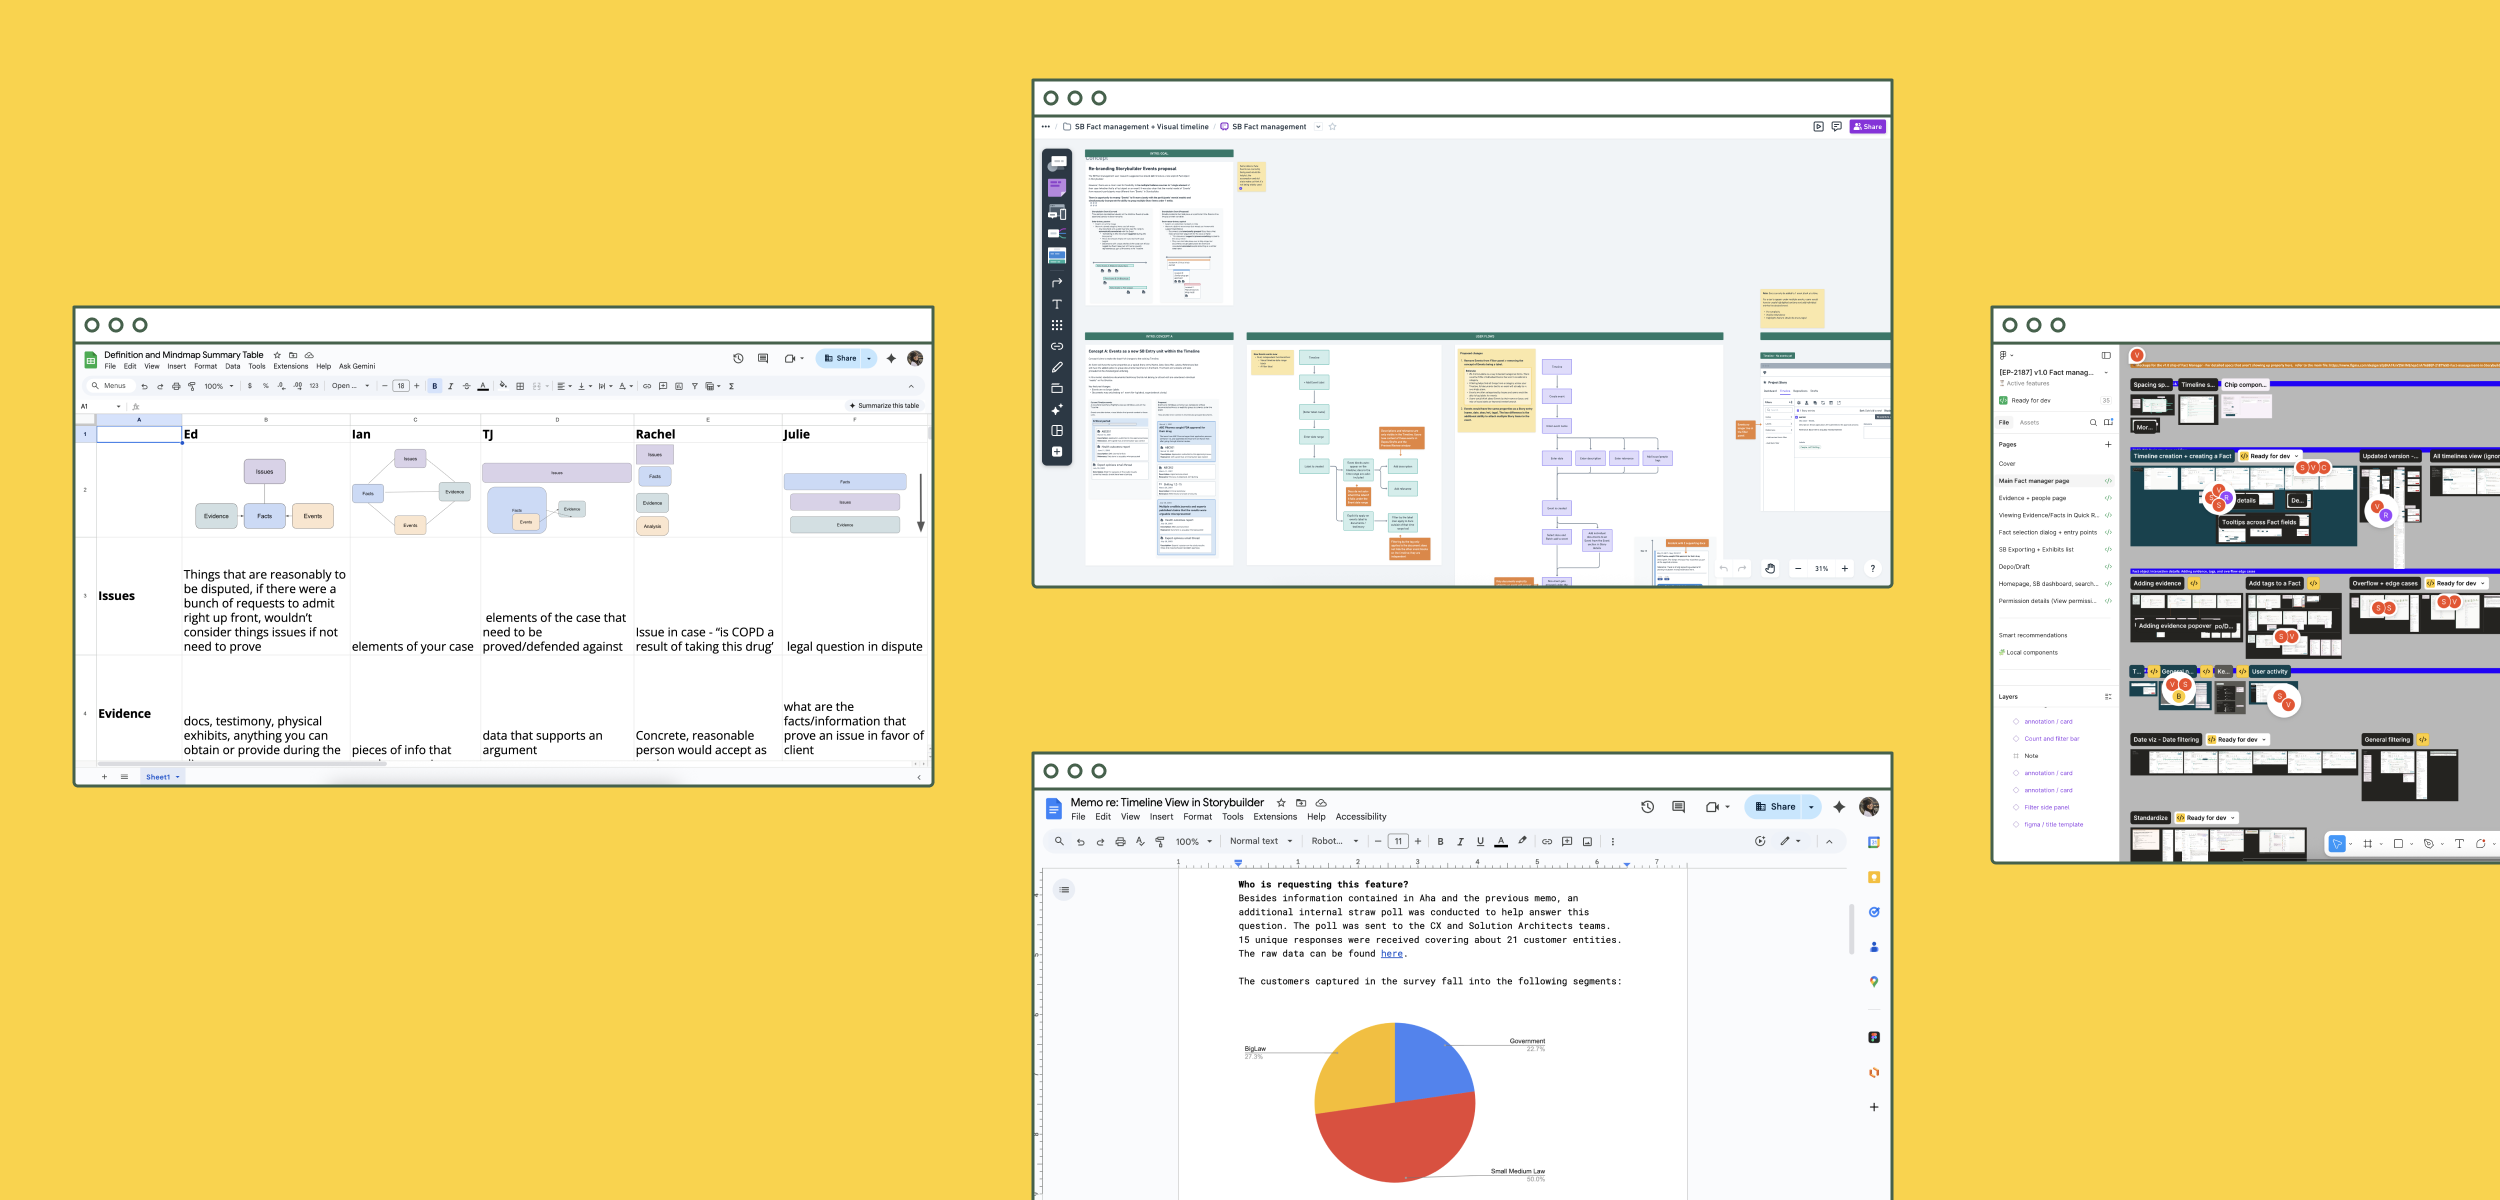Click the functions sigma icon in Sheets
This screenshot has width=2500, height=1200.
(x=731, y=386)
